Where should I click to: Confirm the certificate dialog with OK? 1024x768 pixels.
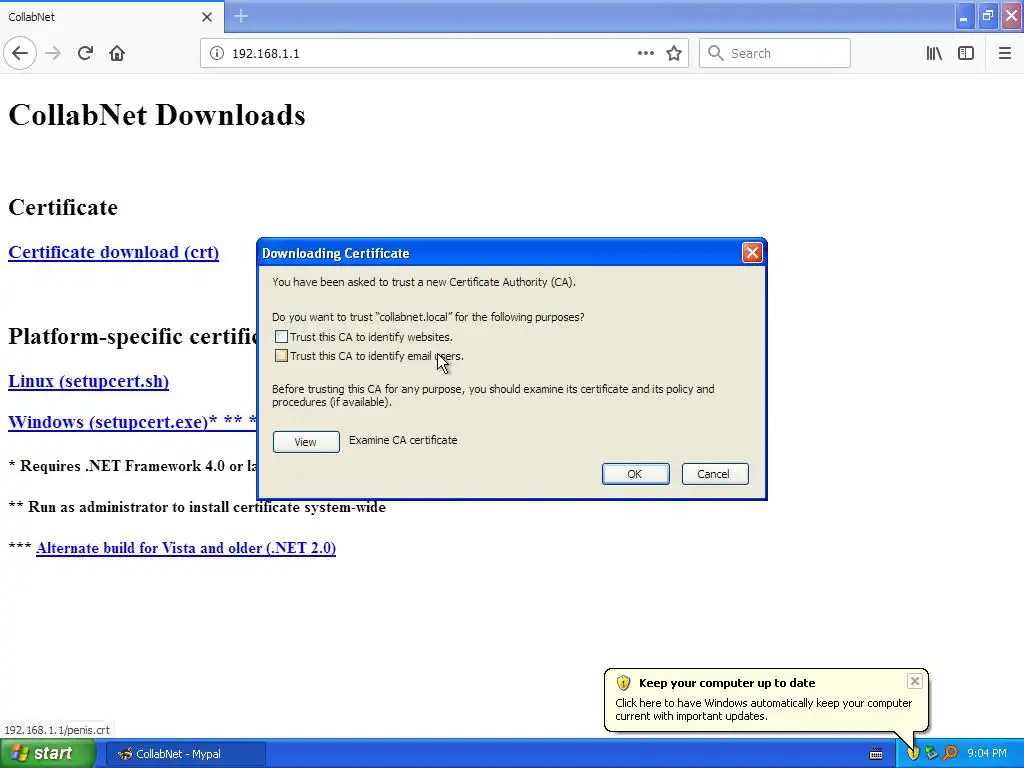point(635,474)
